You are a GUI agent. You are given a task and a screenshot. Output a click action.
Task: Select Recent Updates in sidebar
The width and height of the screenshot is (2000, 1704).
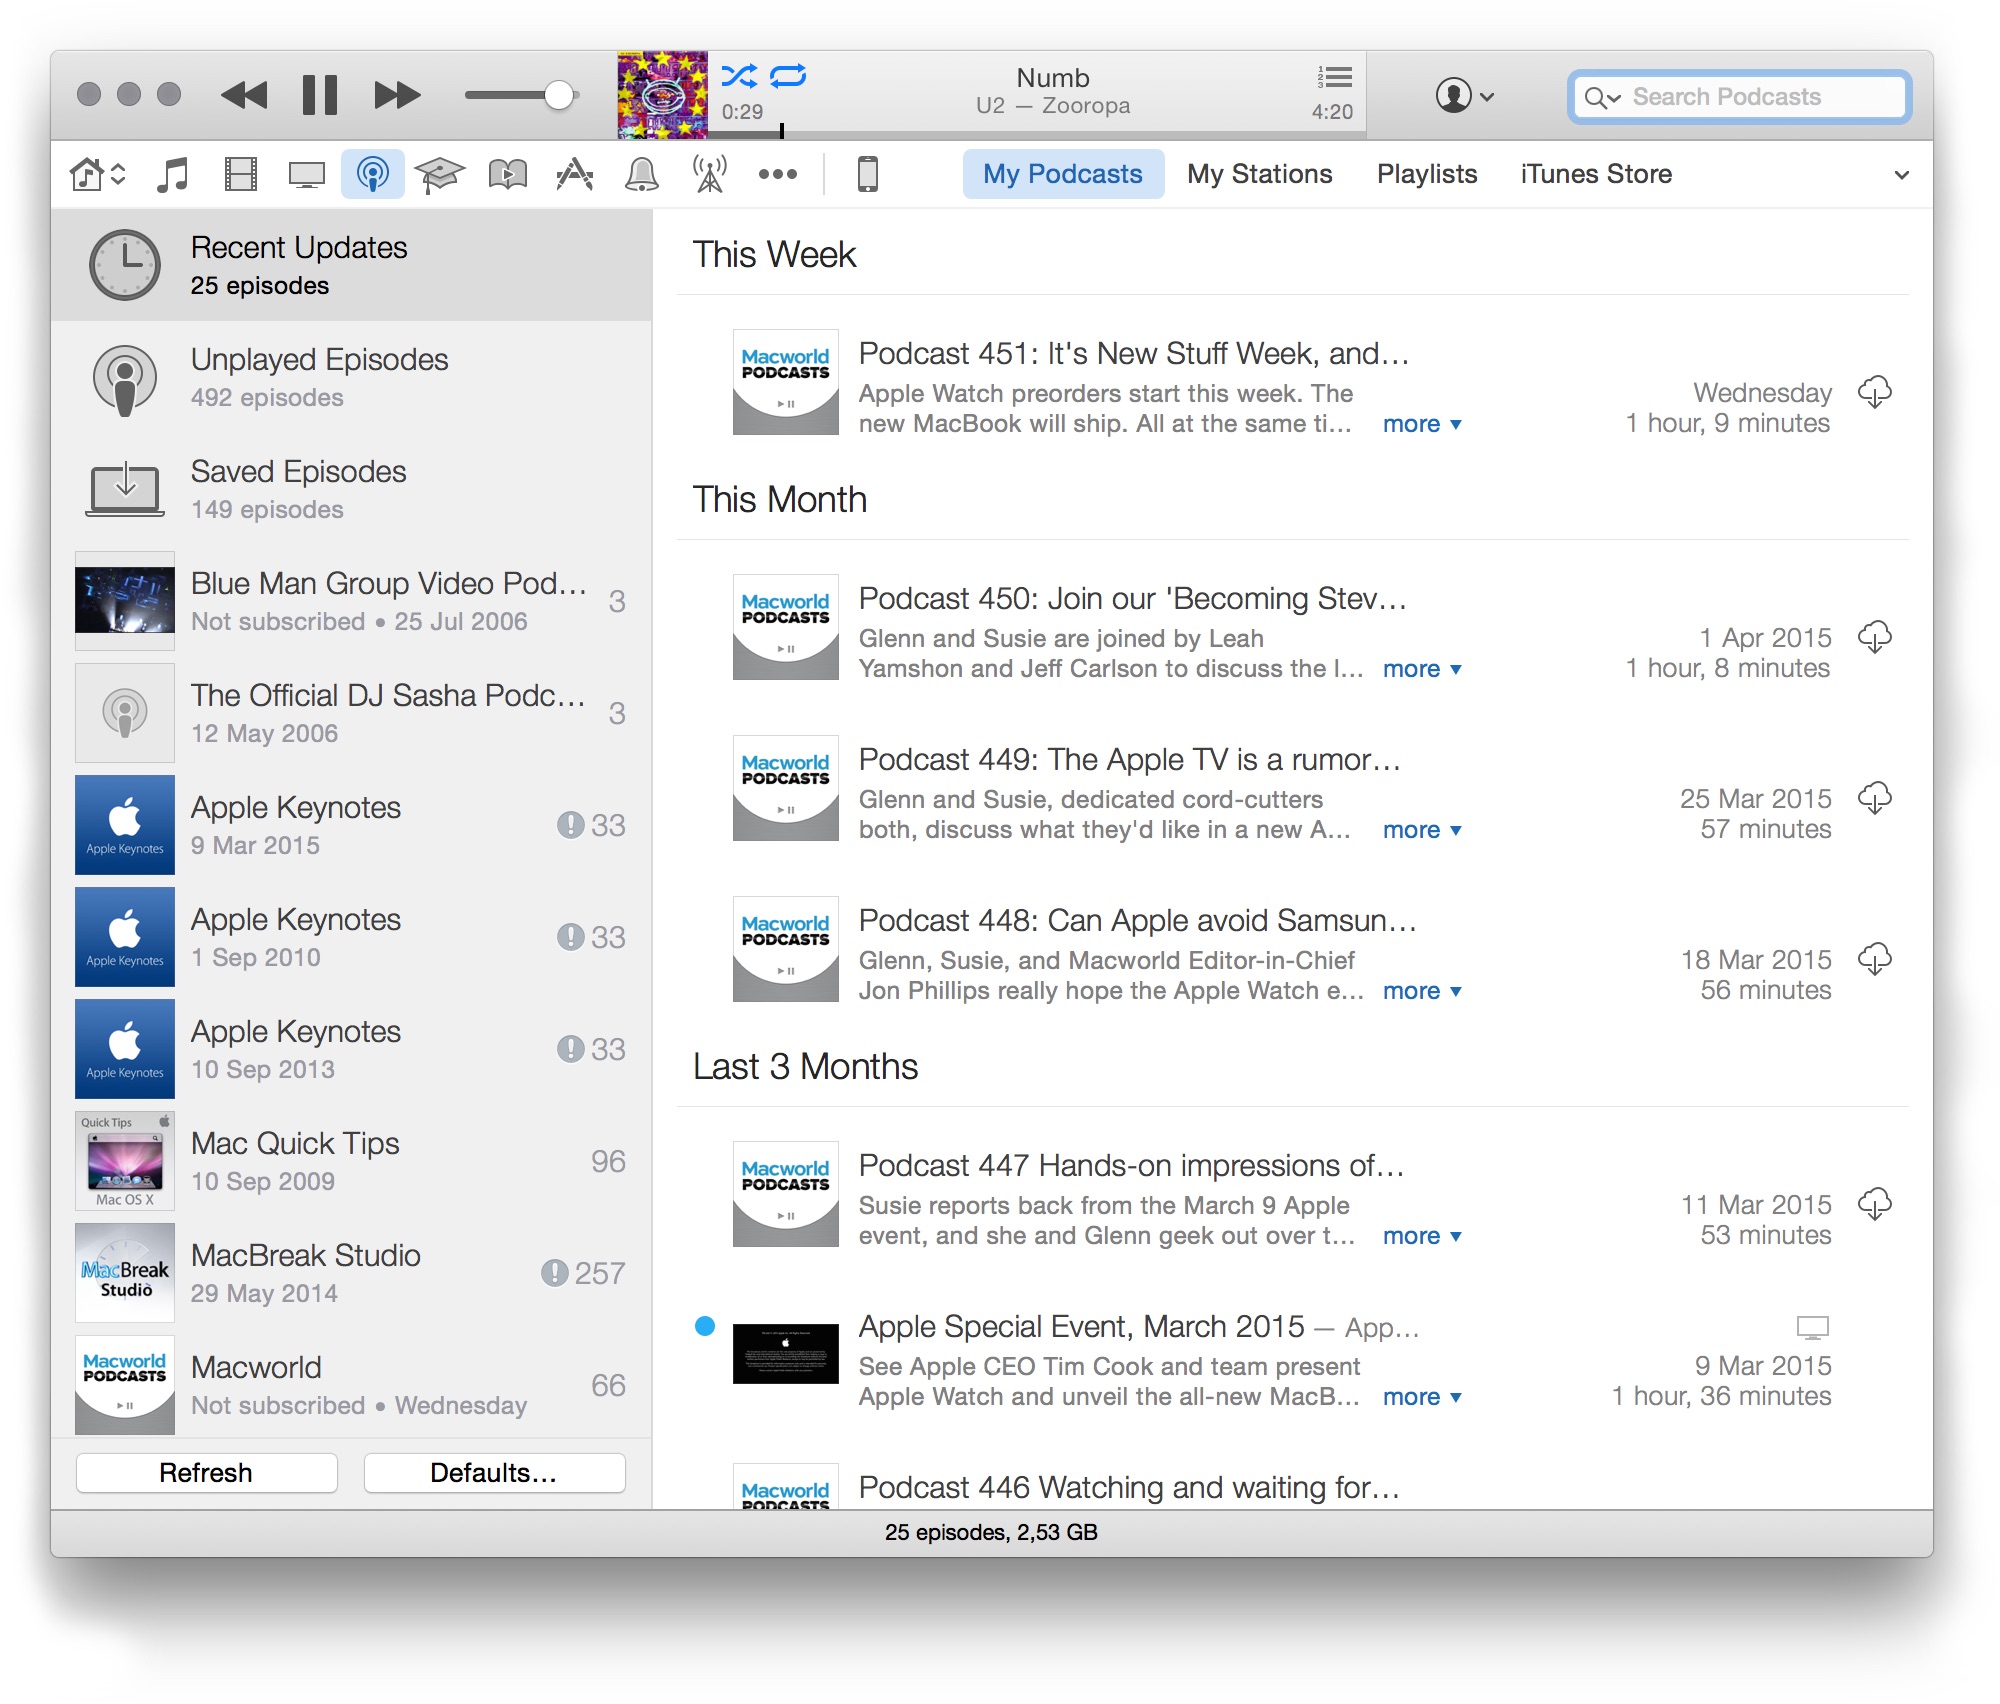tap(351, 265)
